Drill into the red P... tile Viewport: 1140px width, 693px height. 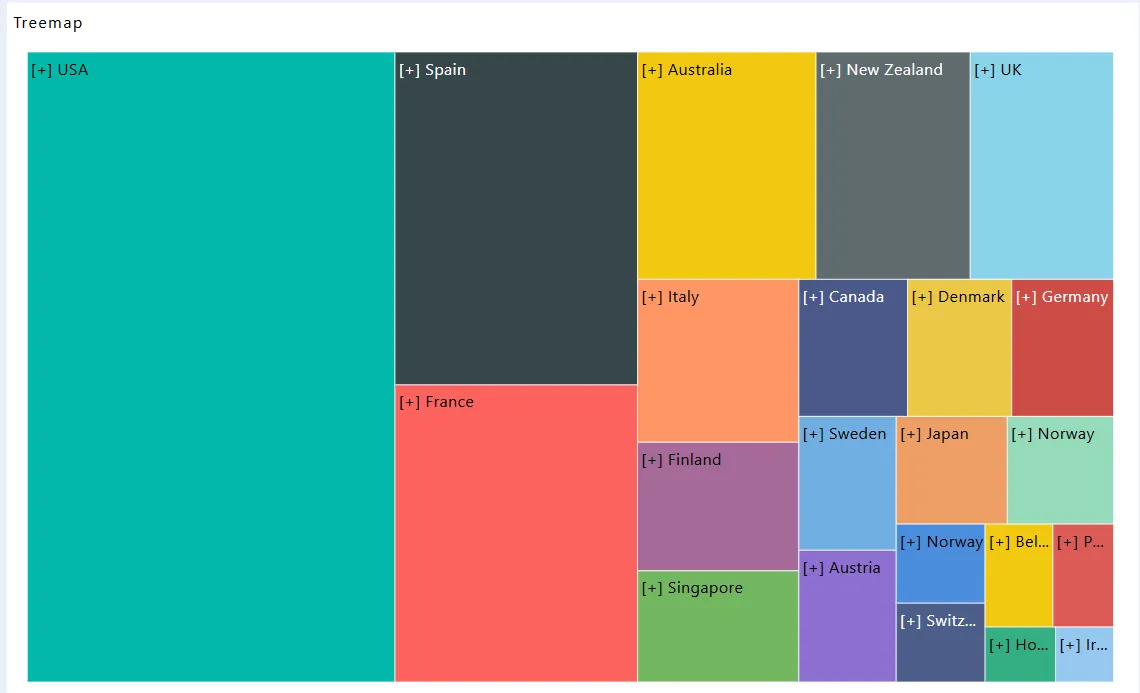tap(1083, 575)
